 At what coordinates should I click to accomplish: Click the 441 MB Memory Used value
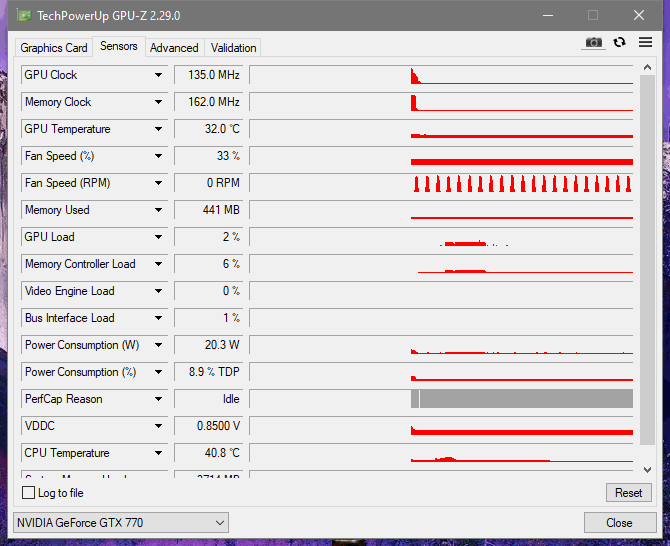pyautogui.click(x=209, y=210)
